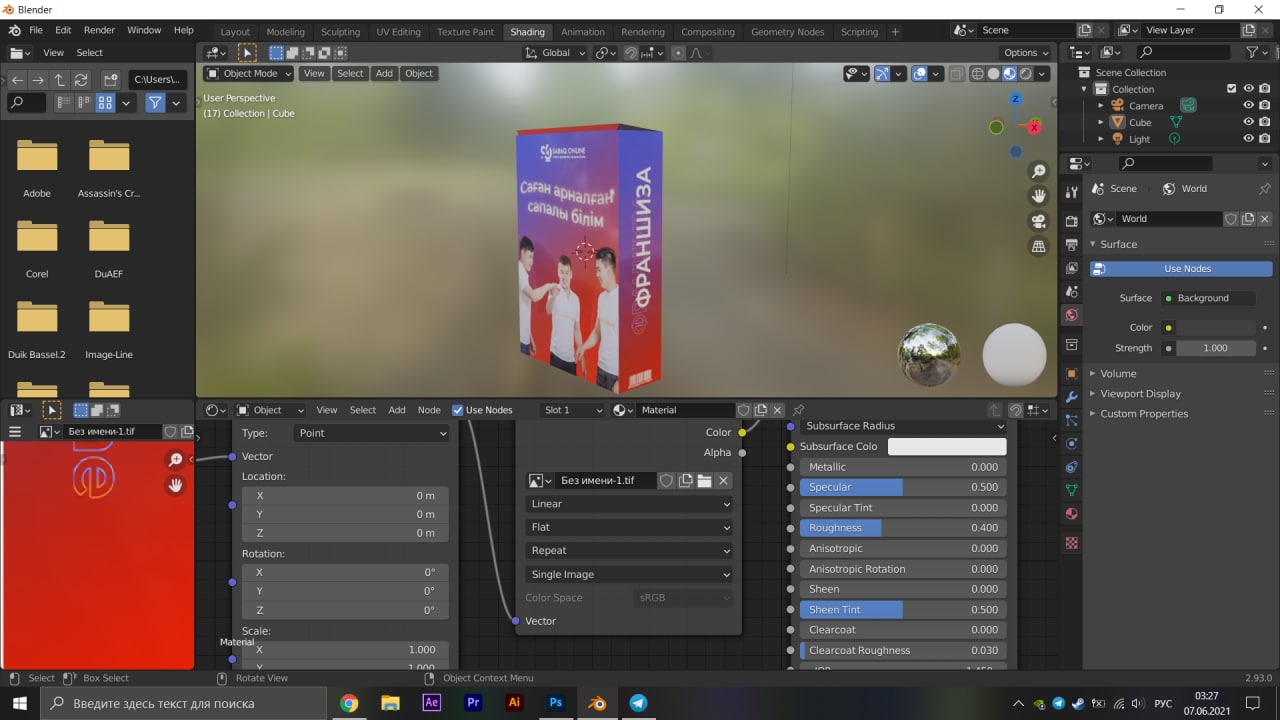Expand the Viewport Display panel

pyautogui.click(x=1140, y=394)
